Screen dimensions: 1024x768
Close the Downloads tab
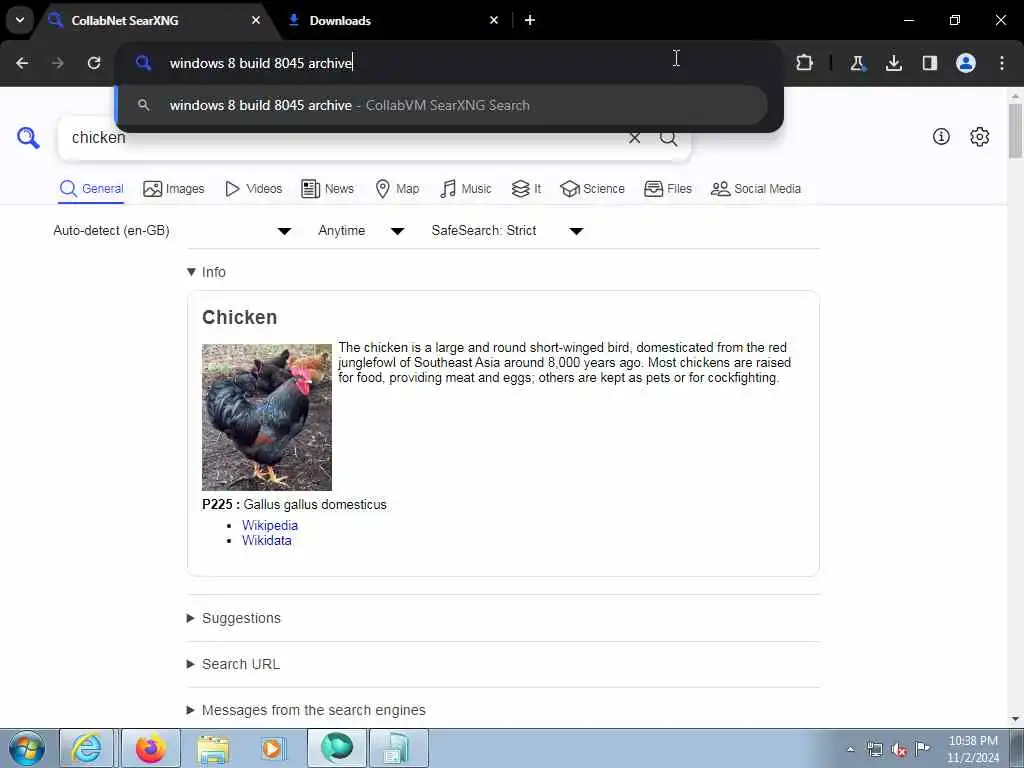[494, 20]
